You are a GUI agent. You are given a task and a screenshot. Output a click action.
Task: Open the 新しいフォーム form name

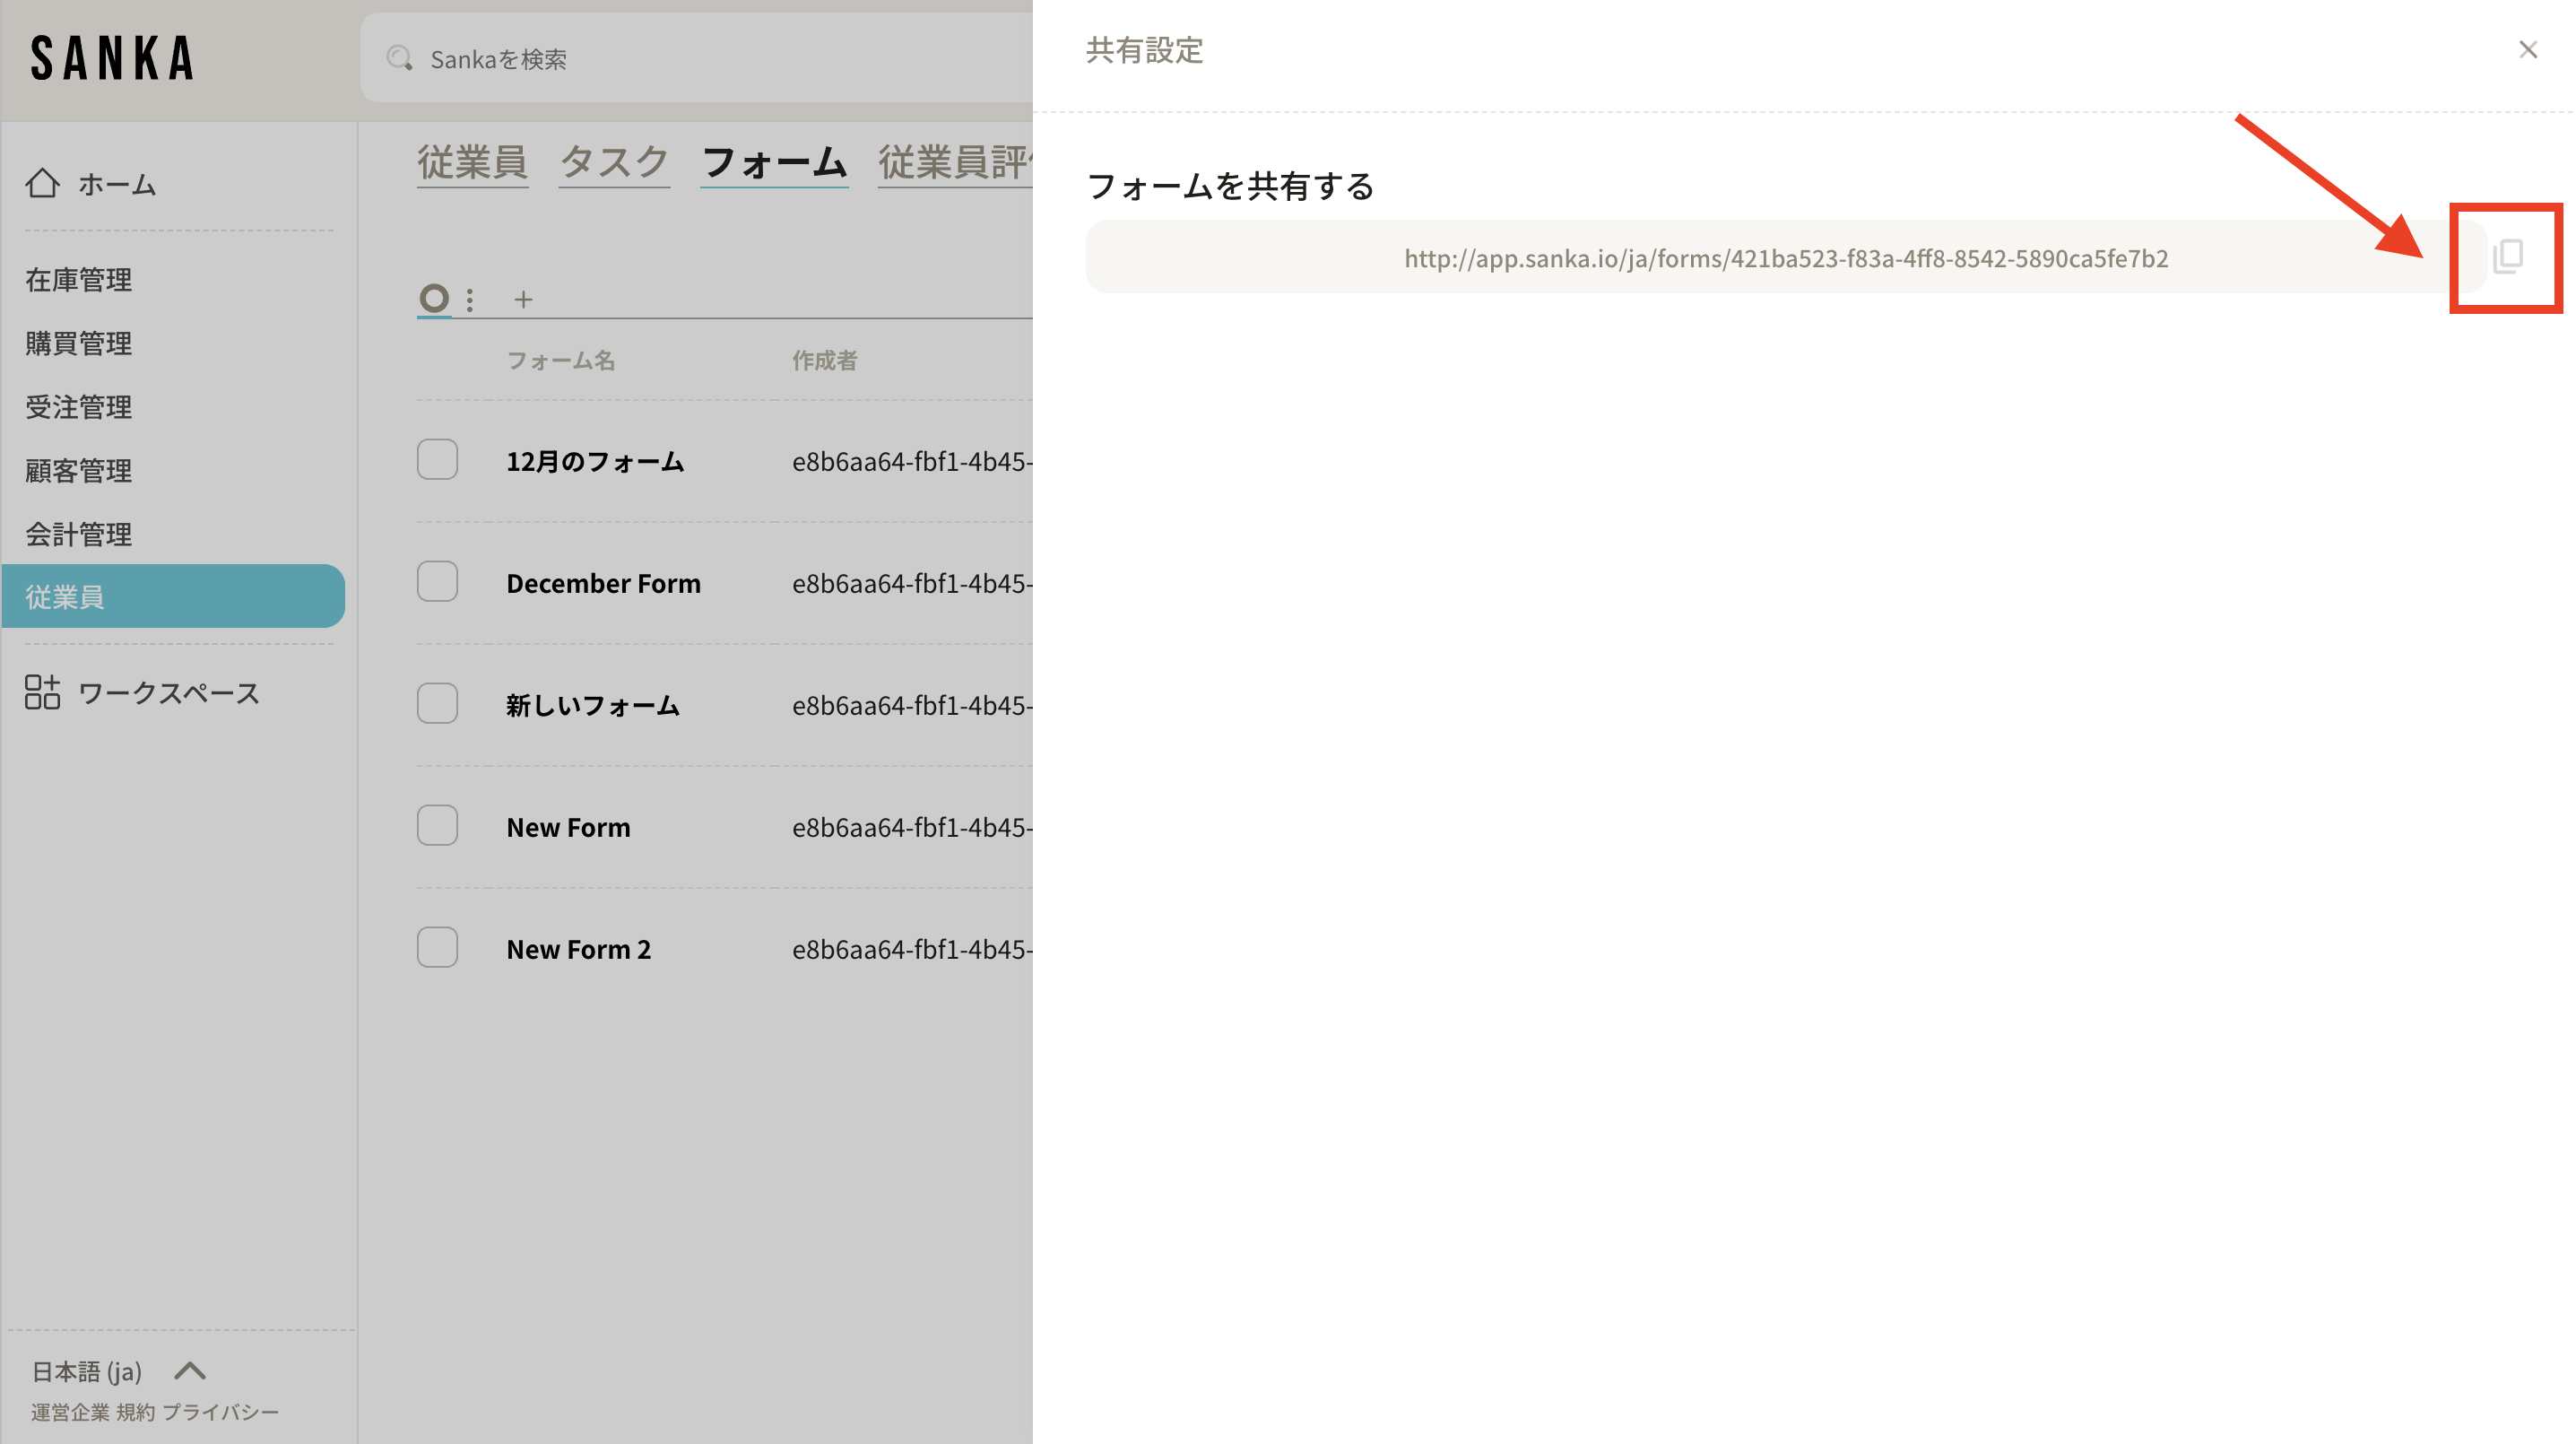(x=592, y=706)
